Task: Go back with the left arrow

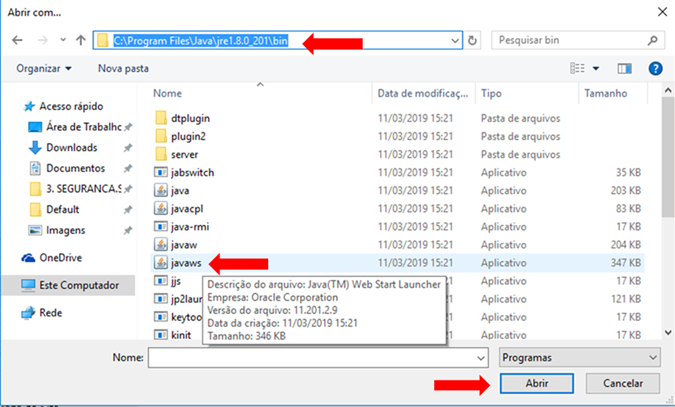Action: click(17, 40)
